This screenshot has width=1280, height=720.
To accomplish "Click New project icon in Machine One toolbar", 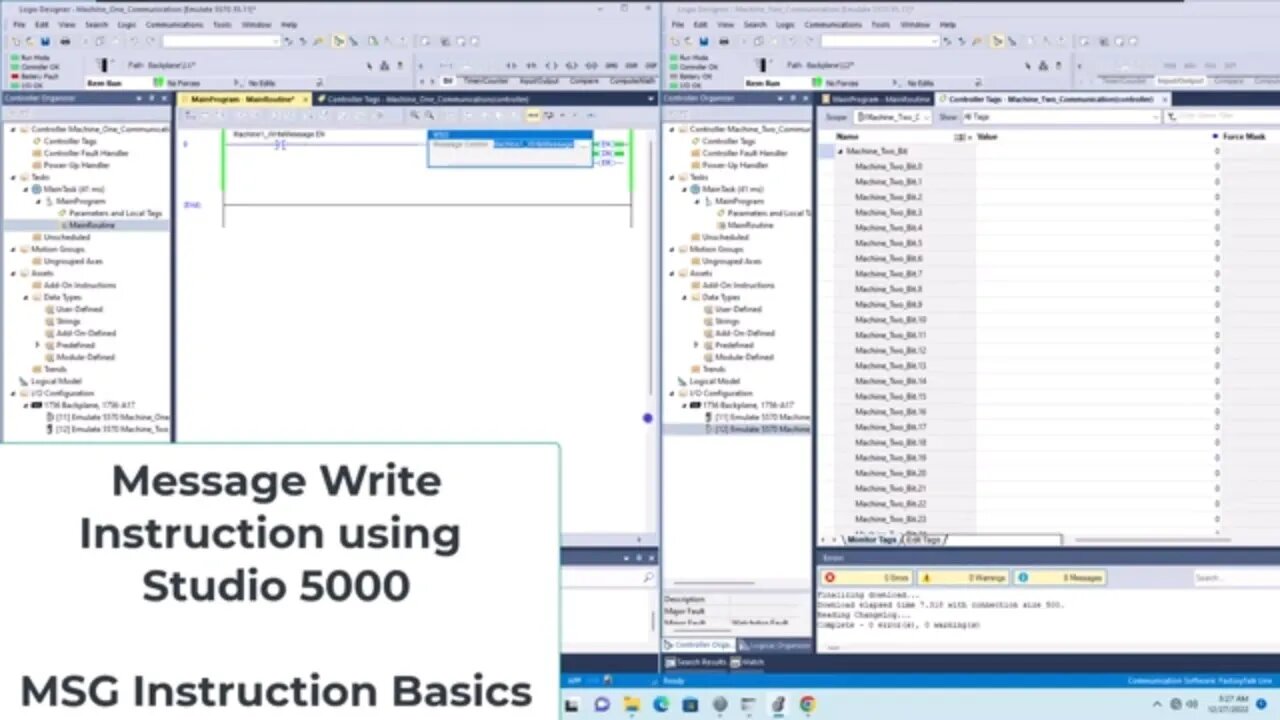I will (x=16, y=41).
